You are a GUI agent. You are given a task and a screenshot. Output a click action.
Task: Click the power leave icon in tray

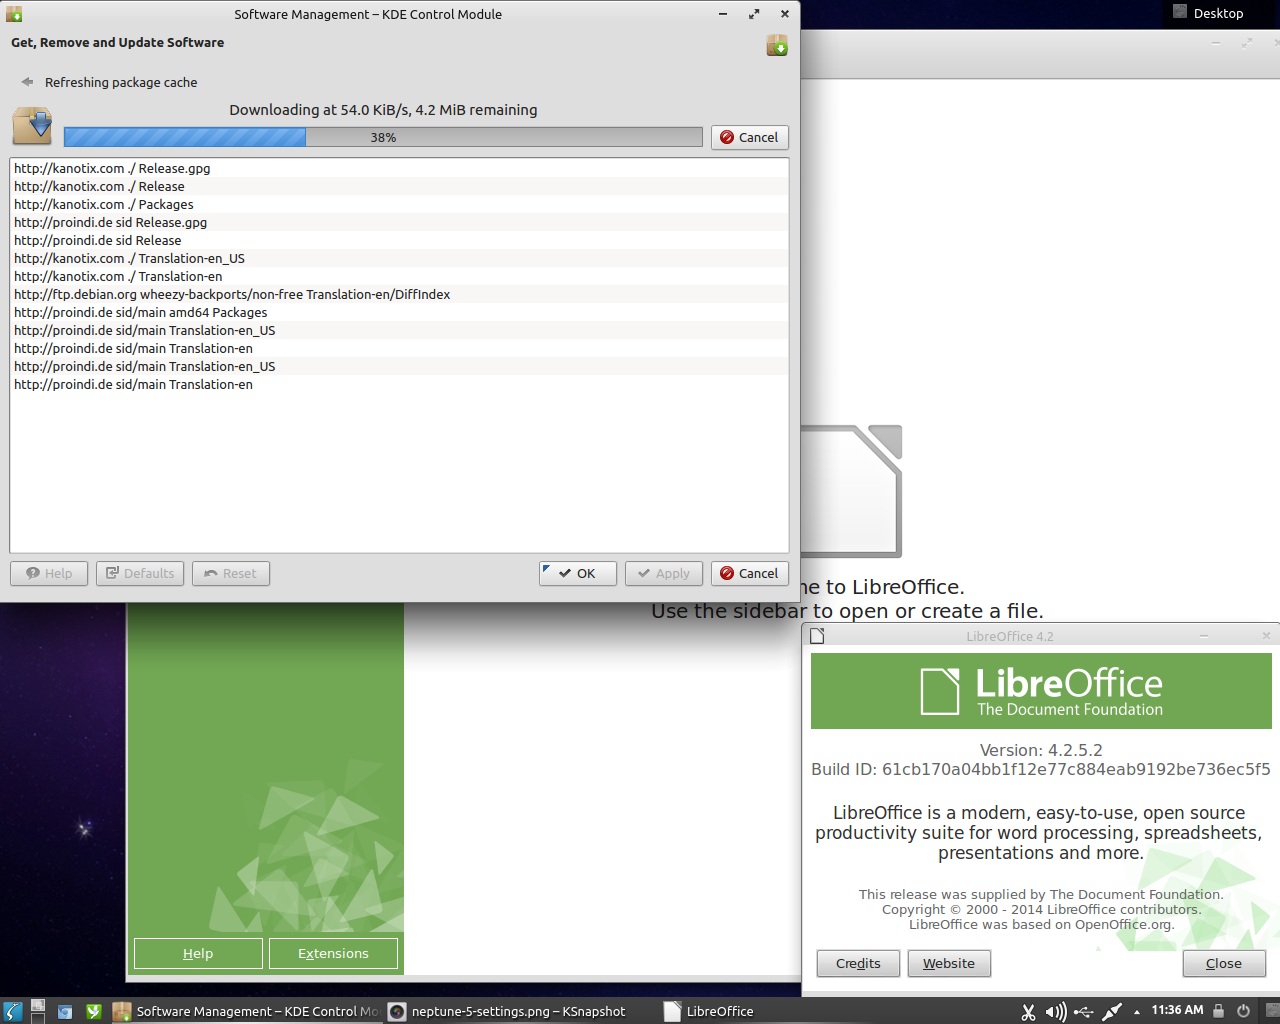(x=1243, y=1011)
